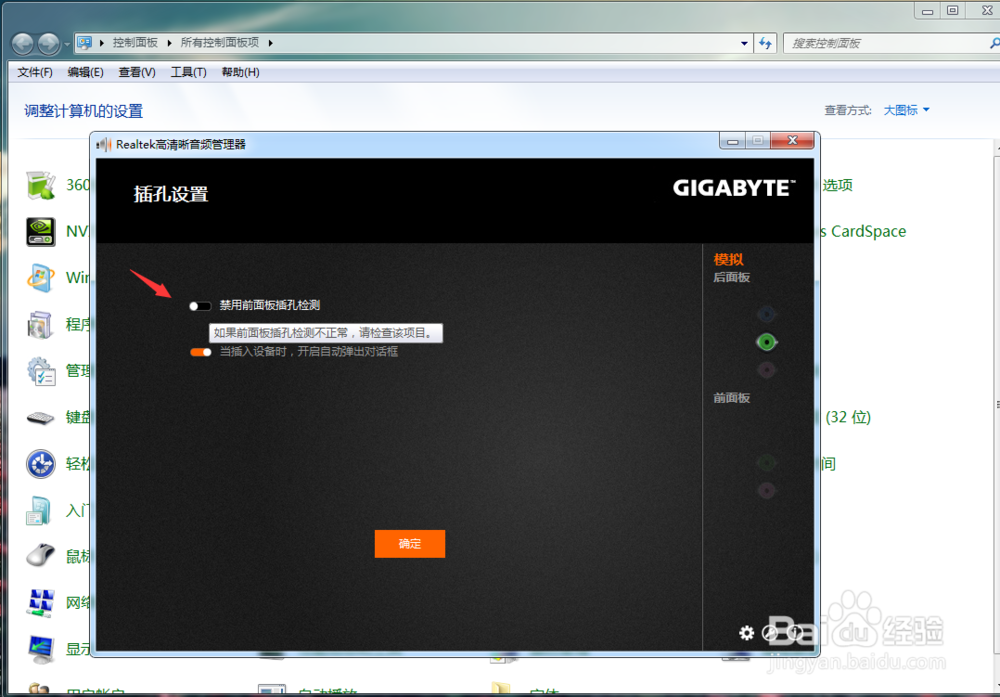The width and height of the screenshot is (1000, 697).
Task: Click the front panel headphone jack icon
Action: tap(766, 461)
